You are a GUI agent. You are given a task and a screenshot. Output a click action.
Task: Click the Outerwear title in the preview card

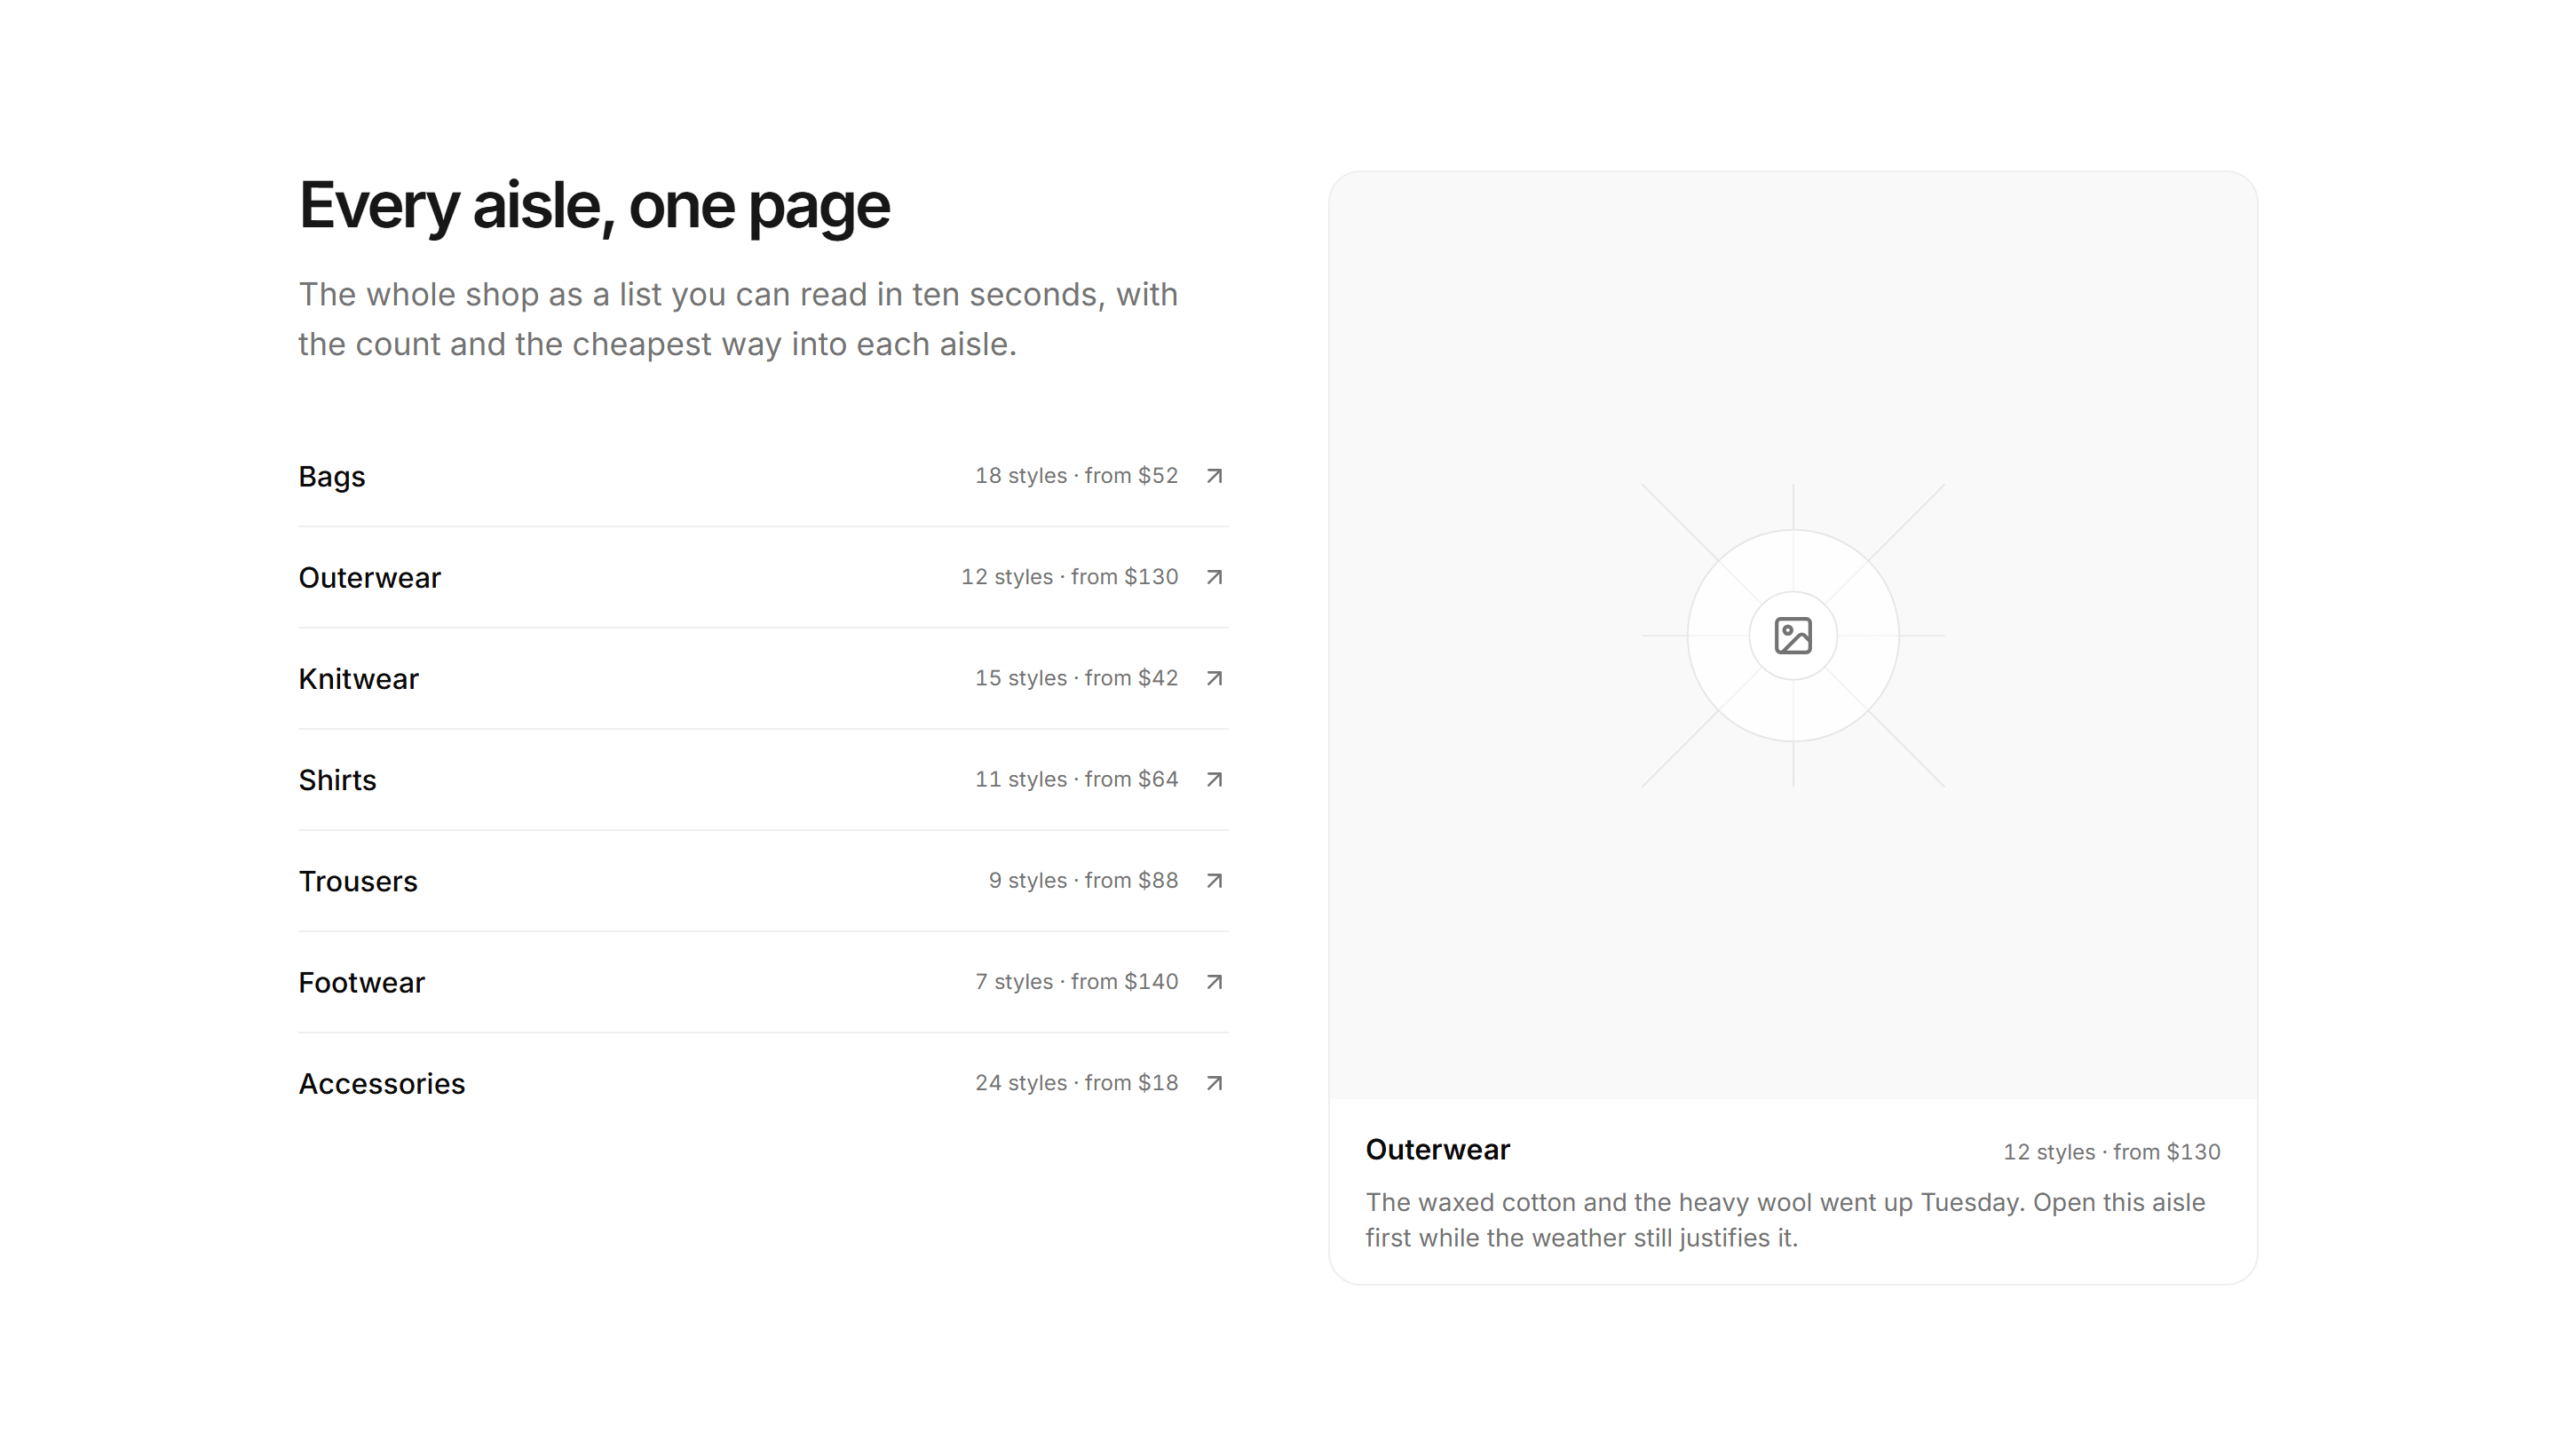click(x=1437, y=1150)
